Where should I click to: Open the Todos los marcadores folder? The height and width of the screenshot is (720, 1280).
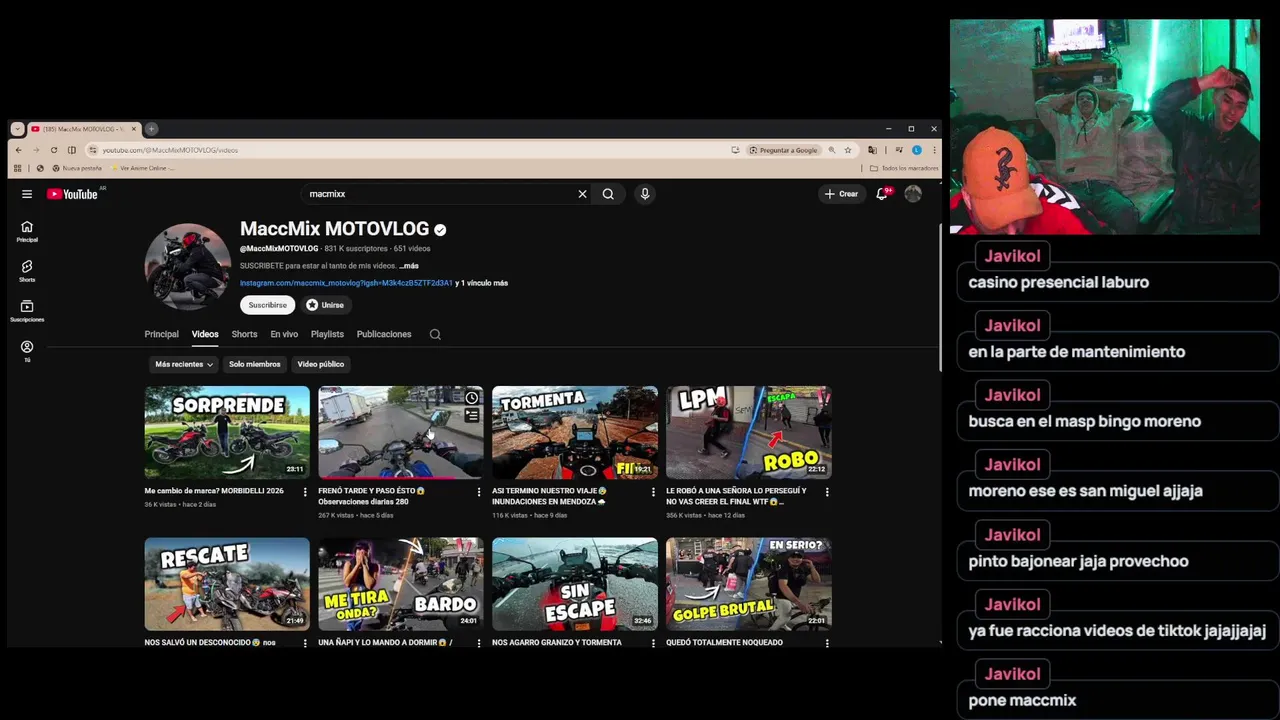click(903, 168)
